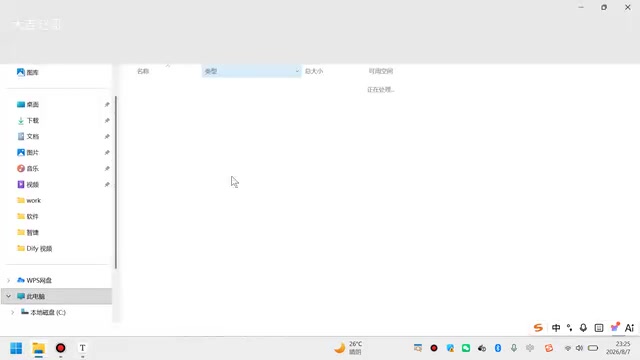Open the 音乐 music folder in the sidebar
The width and height of the screenshot is (640, 360).
click(x=28, y=168)
